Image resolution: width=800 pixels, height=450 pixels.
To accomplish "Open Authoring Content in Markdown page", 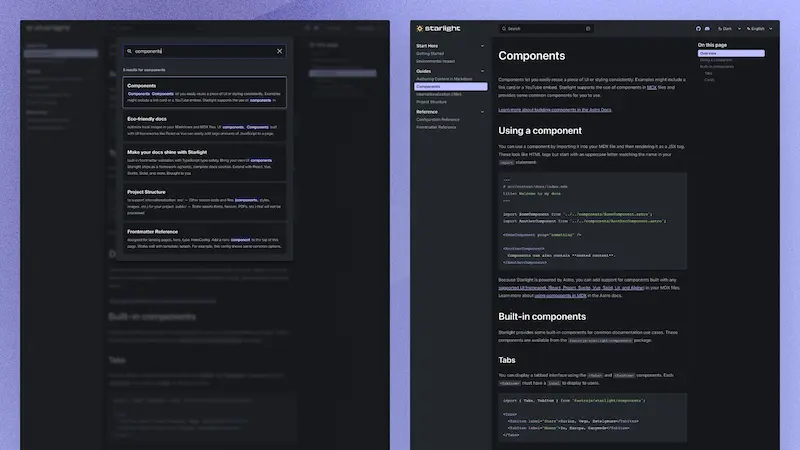I will tap(444, 79).
